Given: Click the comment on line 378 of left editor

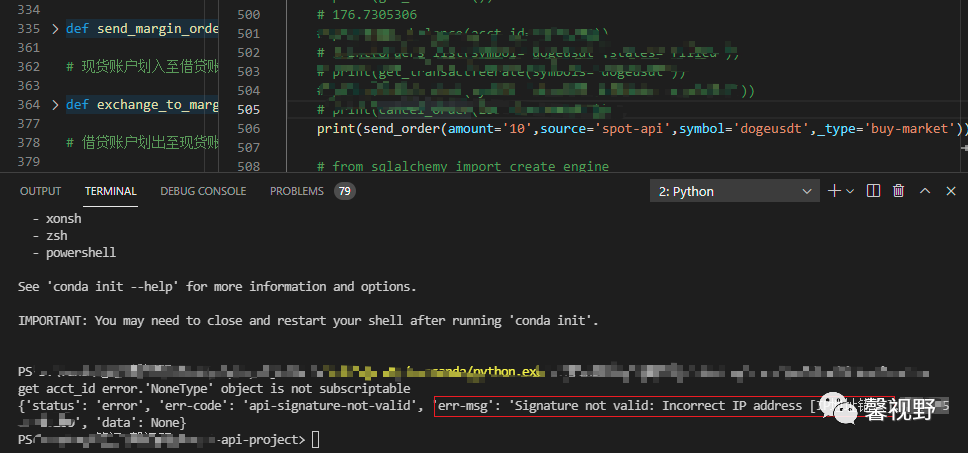Looking at the screenshot, I should [x=142, y=143].
